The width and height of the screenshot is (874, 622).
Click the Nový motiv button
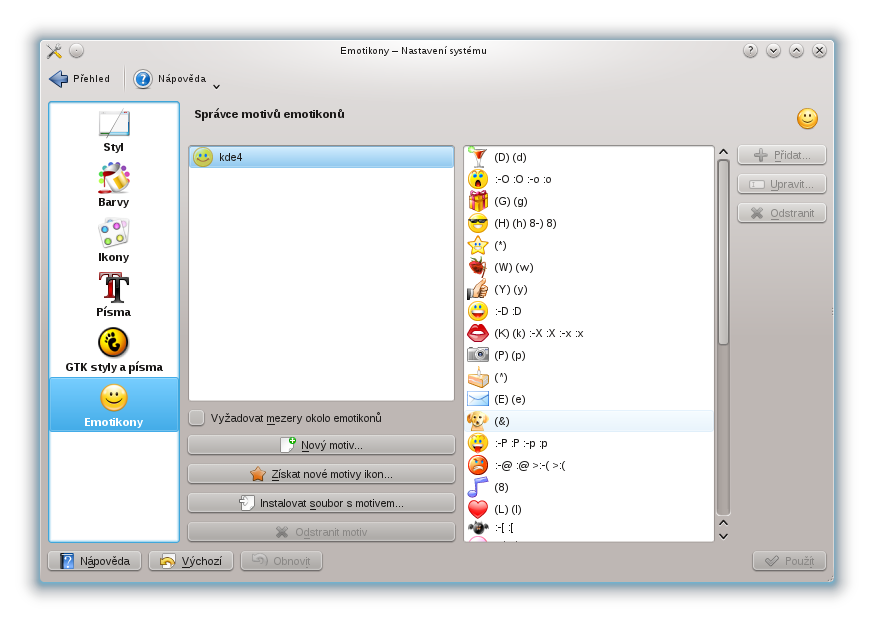click(322, 445)
